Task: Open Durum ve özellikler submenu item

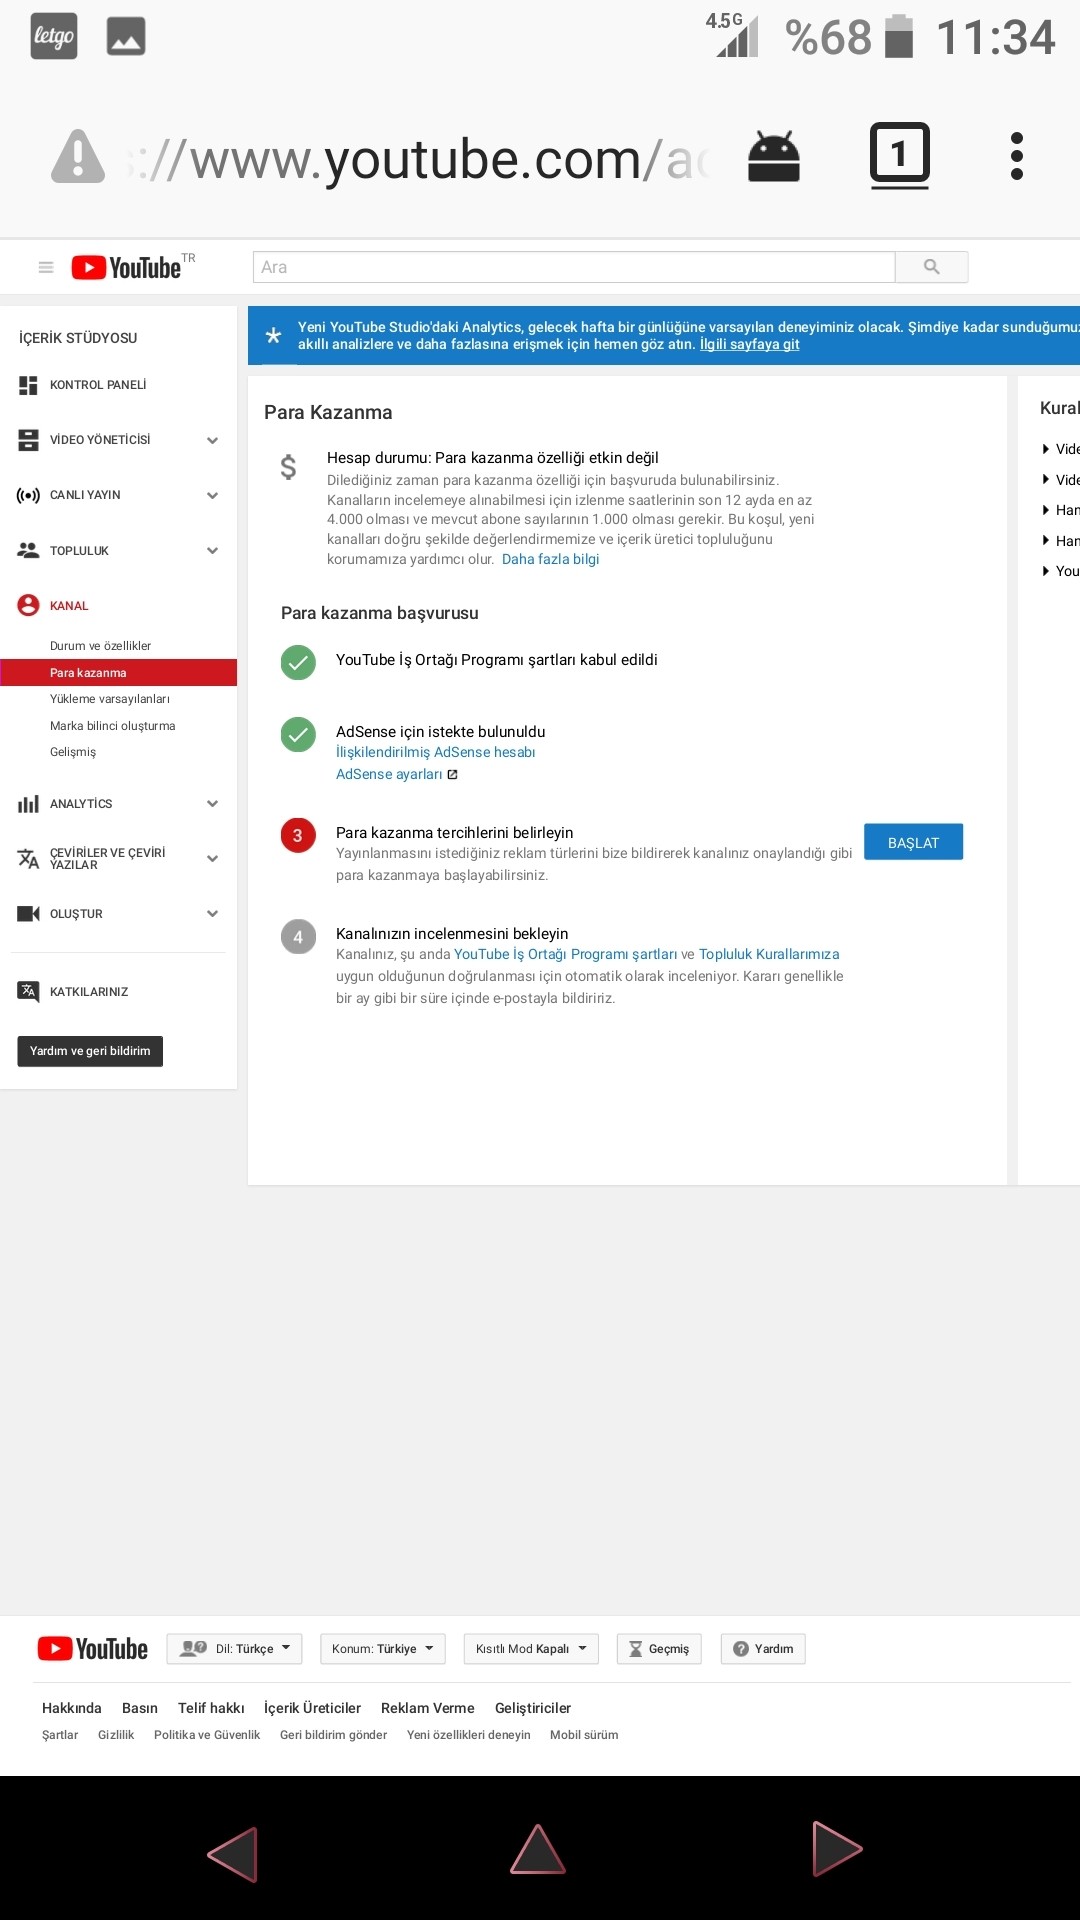Action: coord(100,646)
